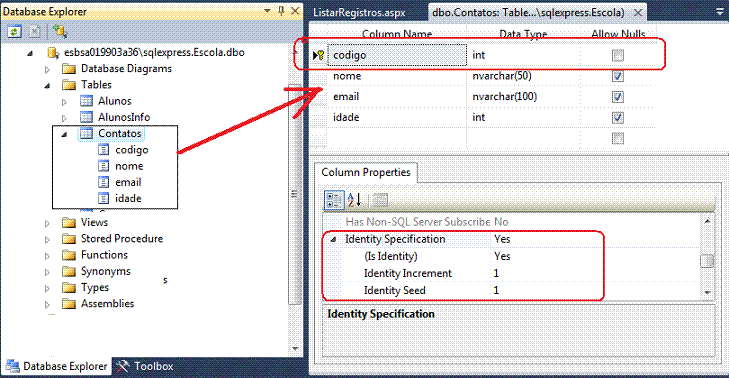Click the Alphabetical sort icon in Column Properties
The height and width of the screenshot is (378, 729).
click(x=354, y=200)
